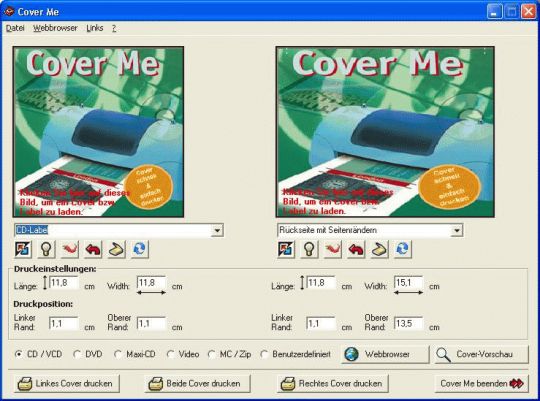
Task: Click the swap/resize image icon under right cover
Action: (286, 249)
